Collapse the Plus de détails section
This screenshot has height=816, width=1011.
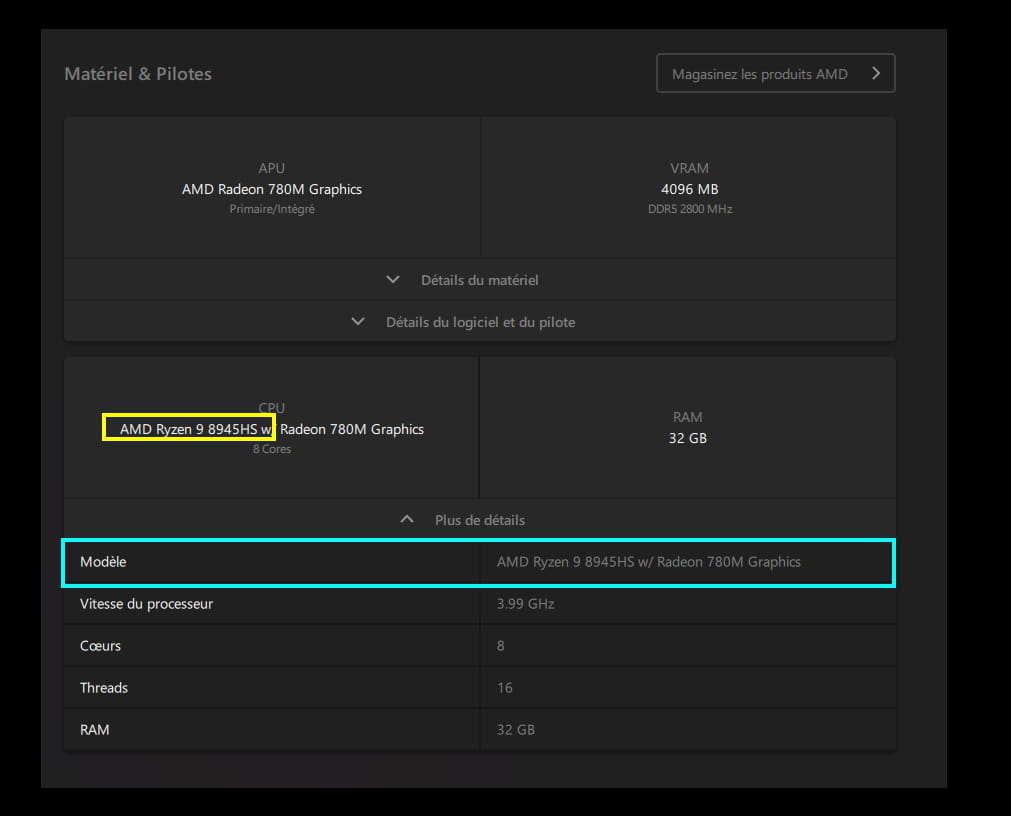(x=480, y=520)
